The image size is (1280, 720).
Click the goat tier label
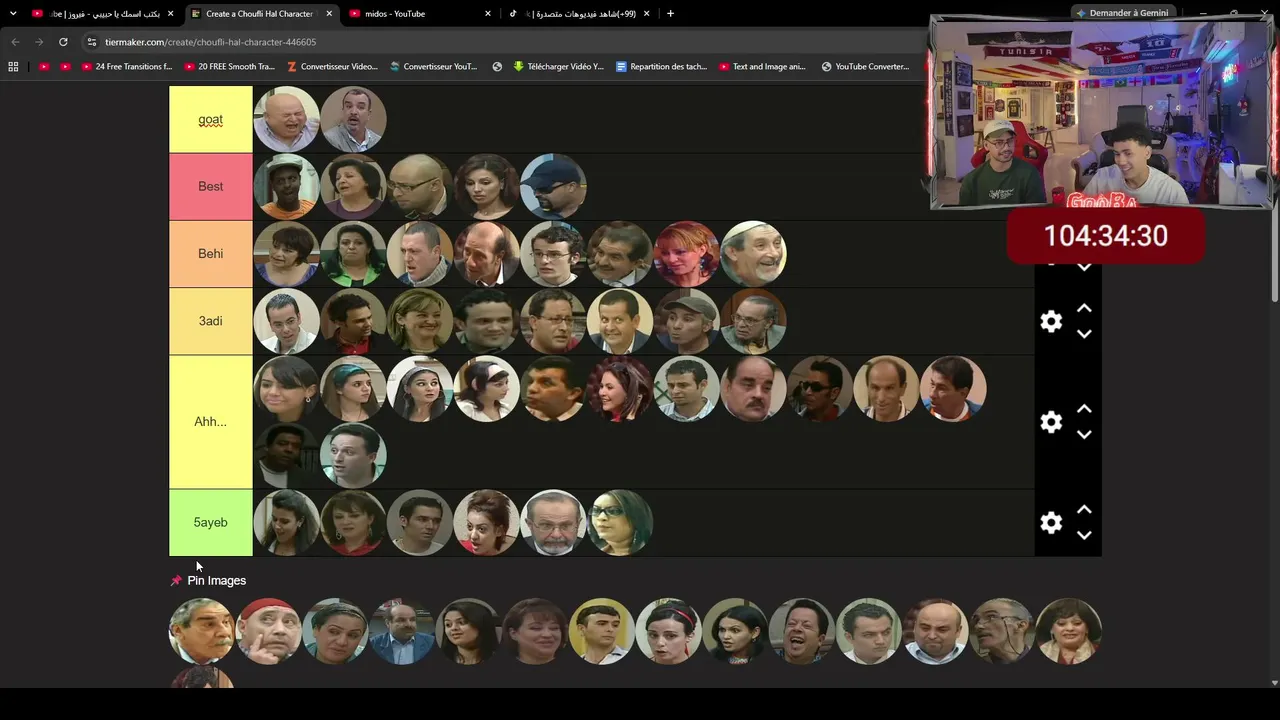(211, 119)
